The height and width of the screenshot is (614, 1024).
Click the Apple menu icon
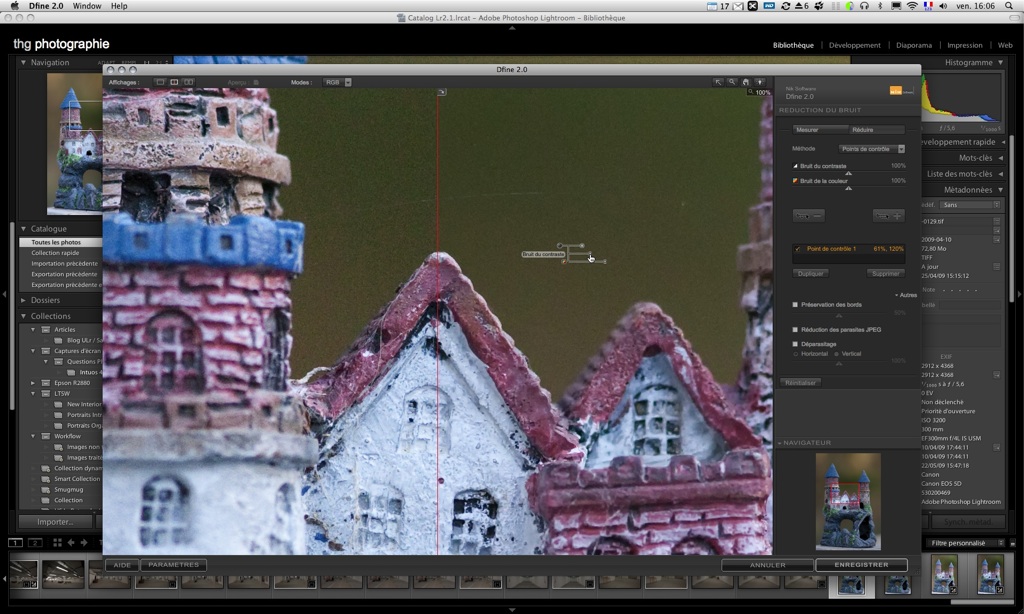14,6
